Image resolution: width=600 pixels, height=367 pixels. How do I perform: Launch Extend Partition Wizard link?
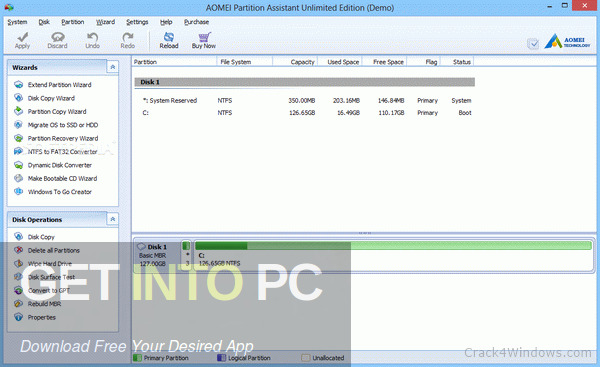59,85
